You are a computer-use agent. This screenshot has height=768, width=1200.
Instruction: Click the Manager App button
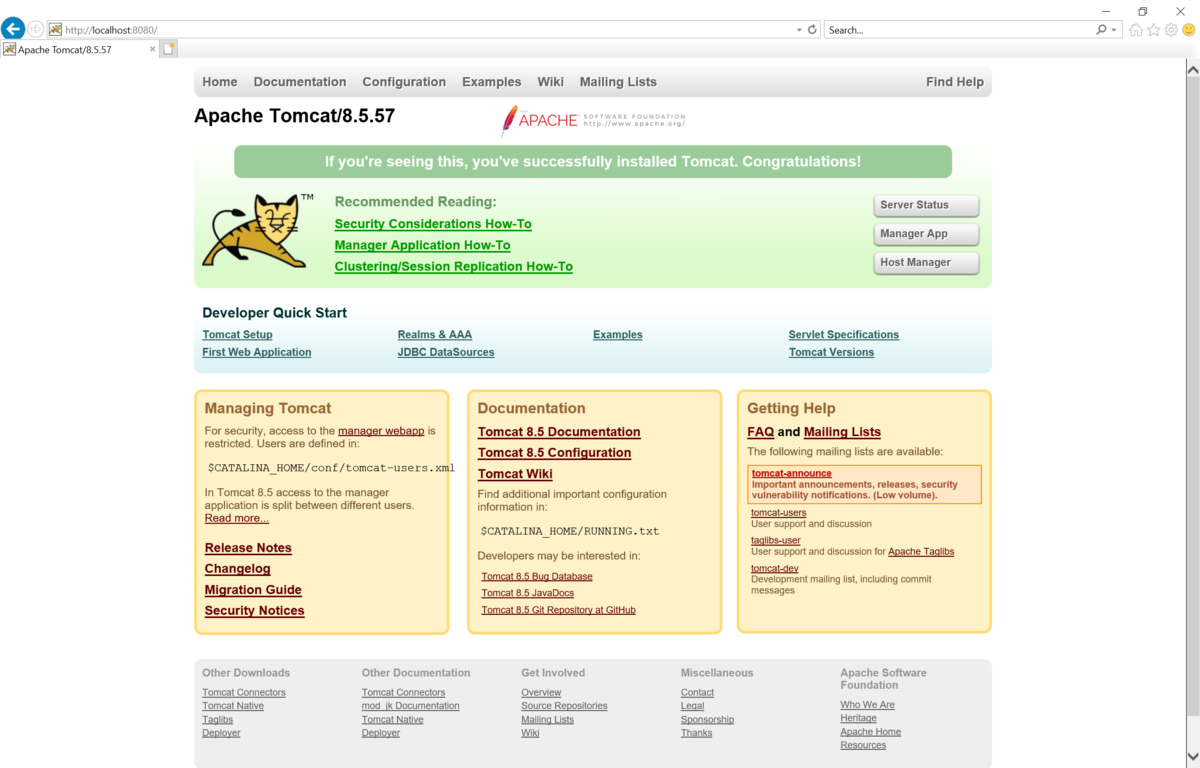926,234
